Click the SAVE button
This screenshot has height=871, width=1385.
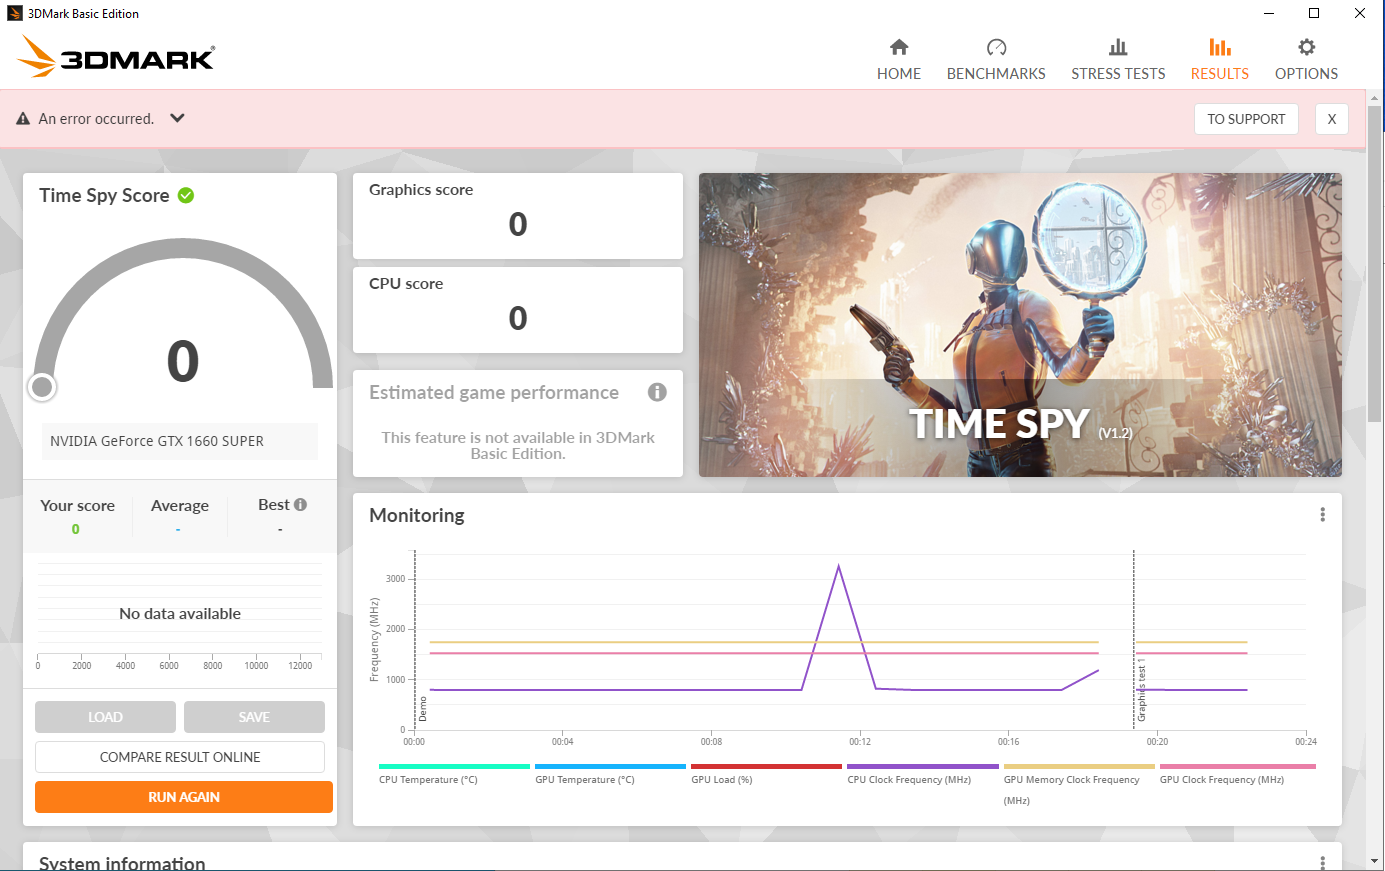[254, 717]
